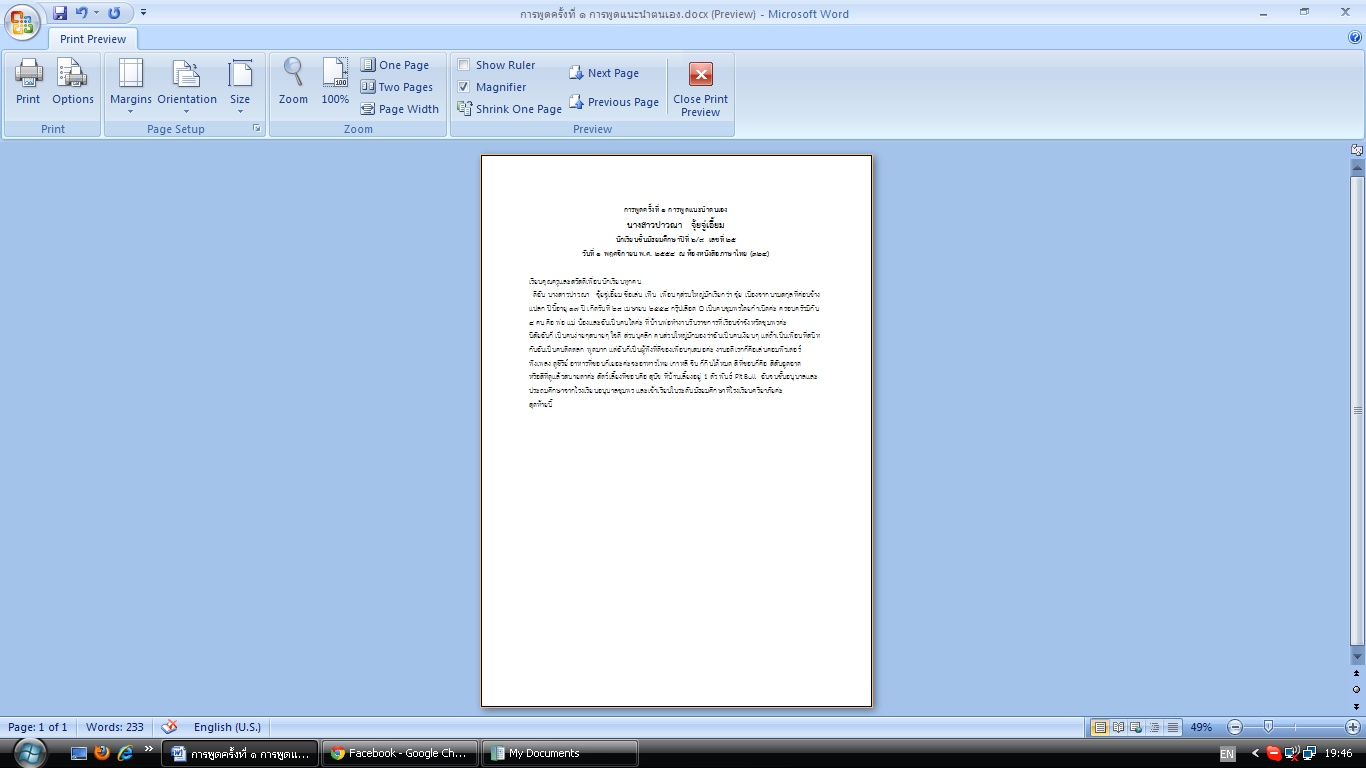Open the Zoom dialog

[x=293, y=82]
